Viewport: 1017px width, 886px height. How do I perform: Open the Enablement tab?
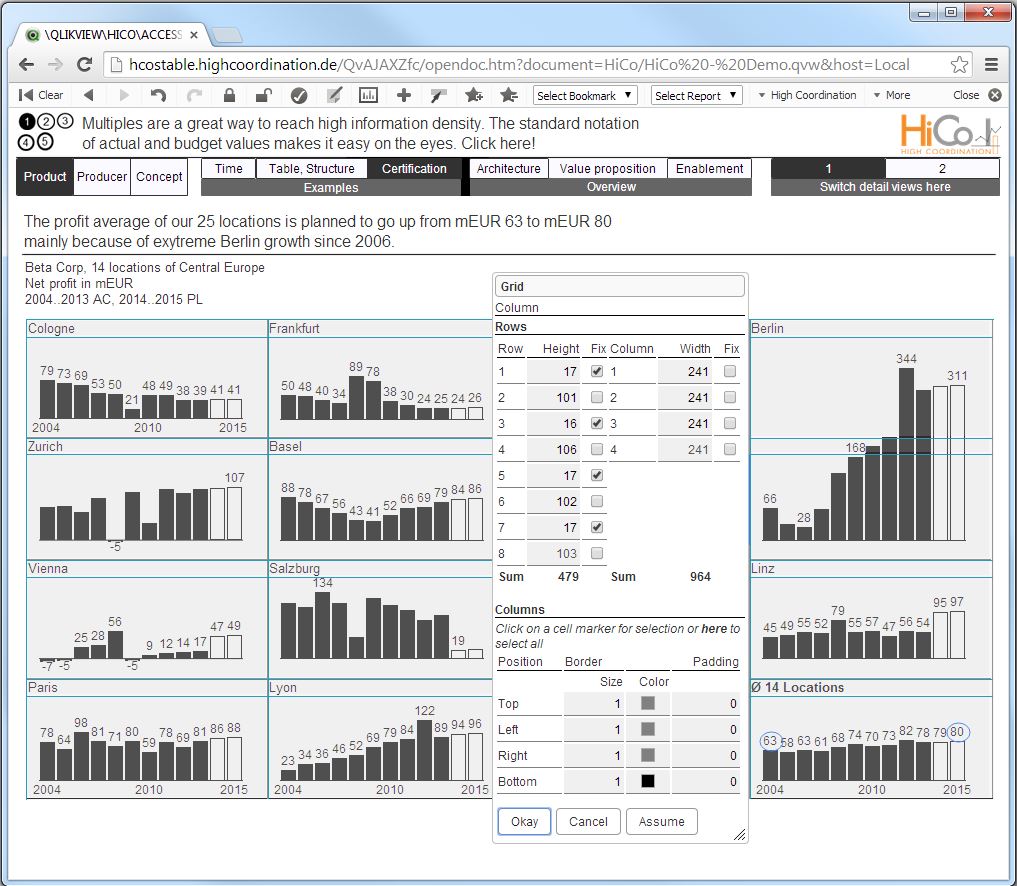pos(709,169)
